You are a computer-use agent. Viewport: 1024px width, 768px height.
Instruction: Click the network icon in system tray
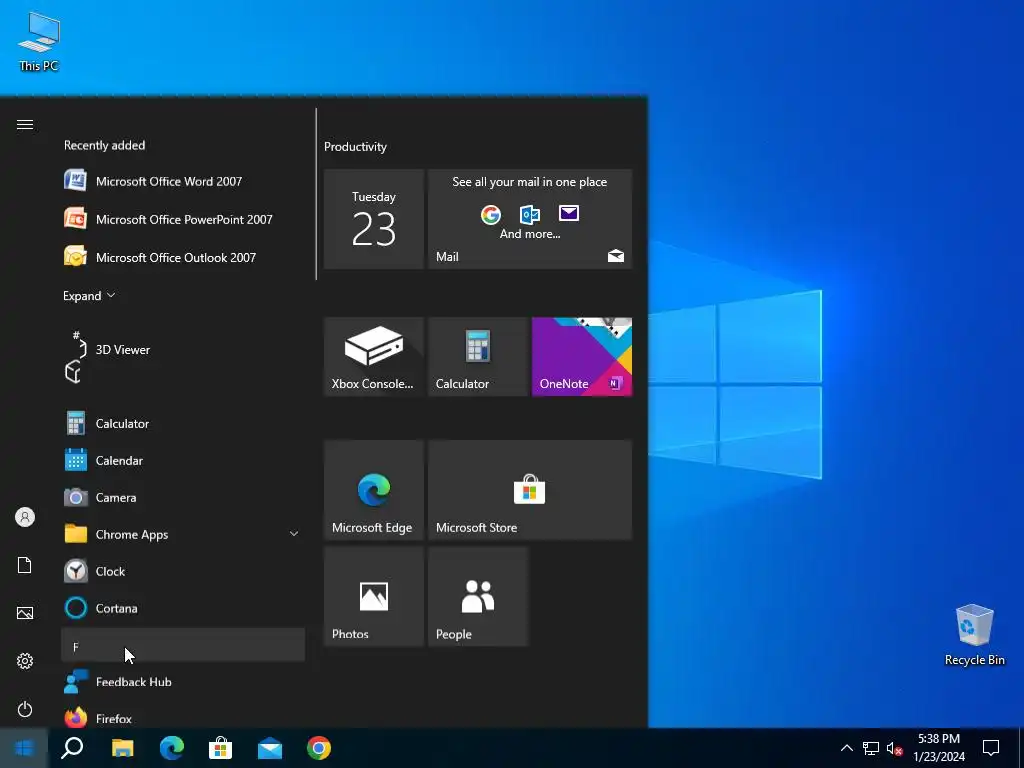click(x=871, y=748)
